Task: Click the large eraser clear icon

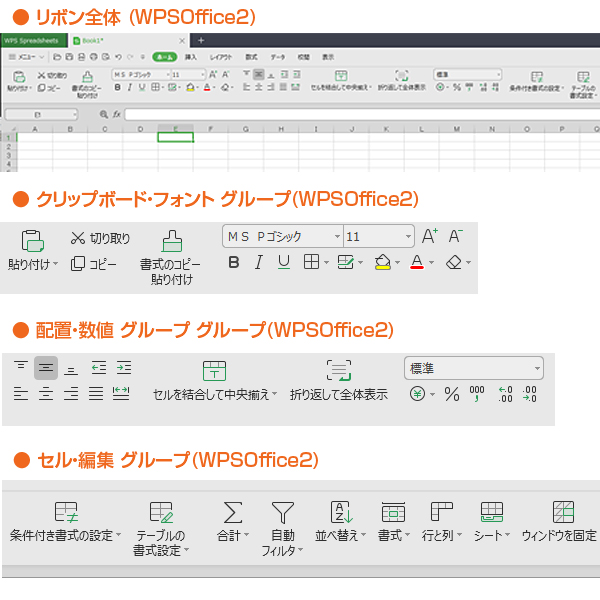Action: click(x=455, y=262)
